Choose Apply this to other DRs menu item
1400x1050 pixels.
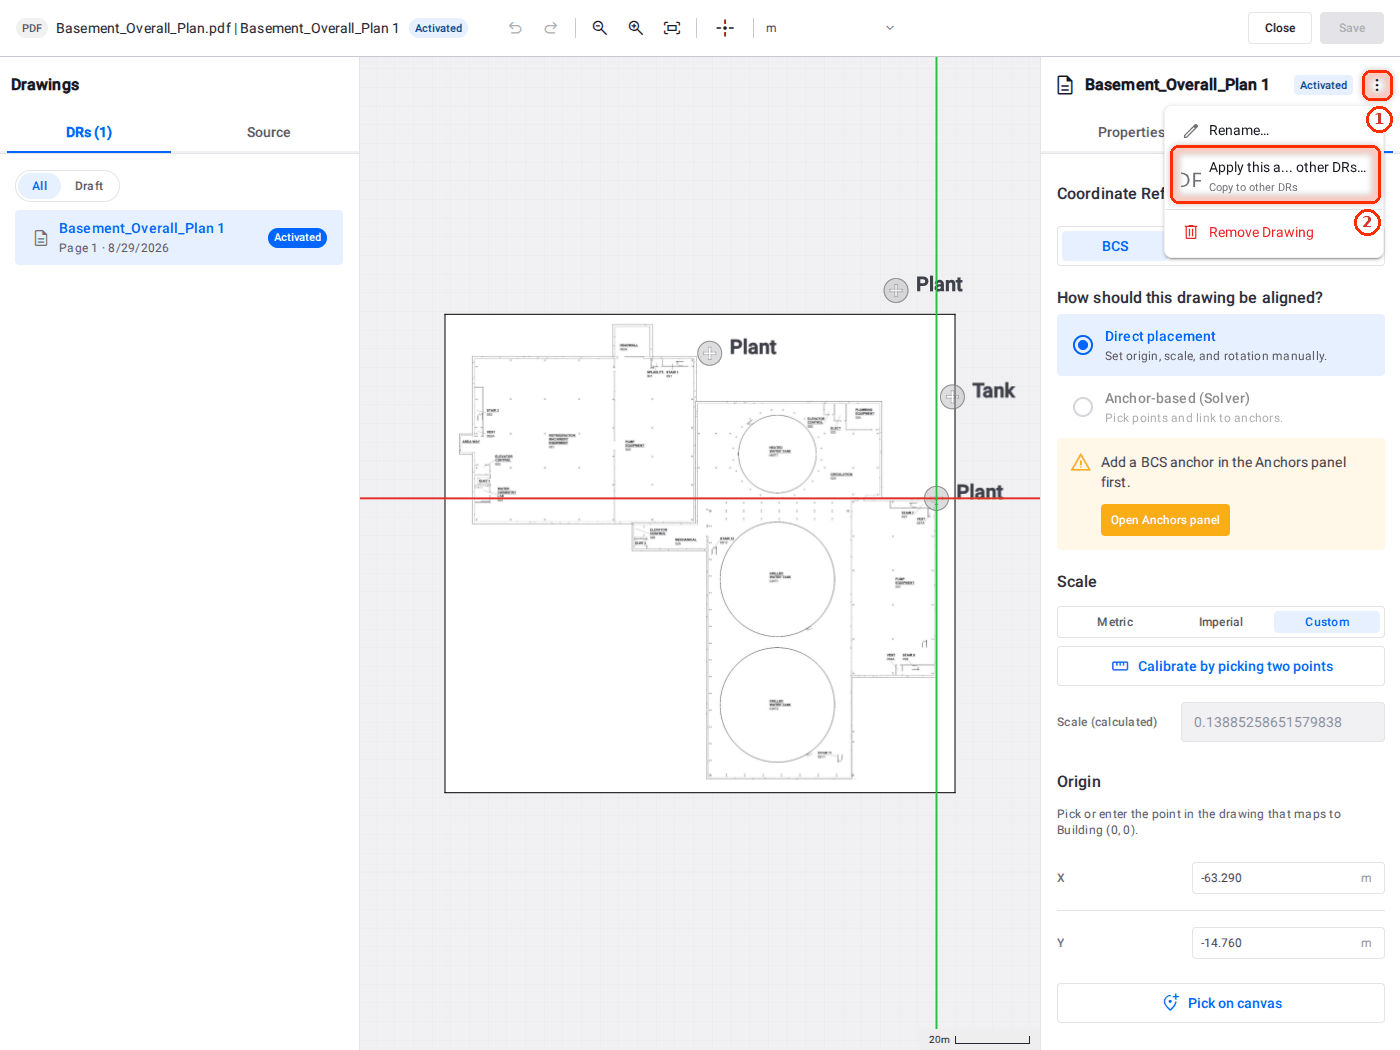pos(1275,176)
